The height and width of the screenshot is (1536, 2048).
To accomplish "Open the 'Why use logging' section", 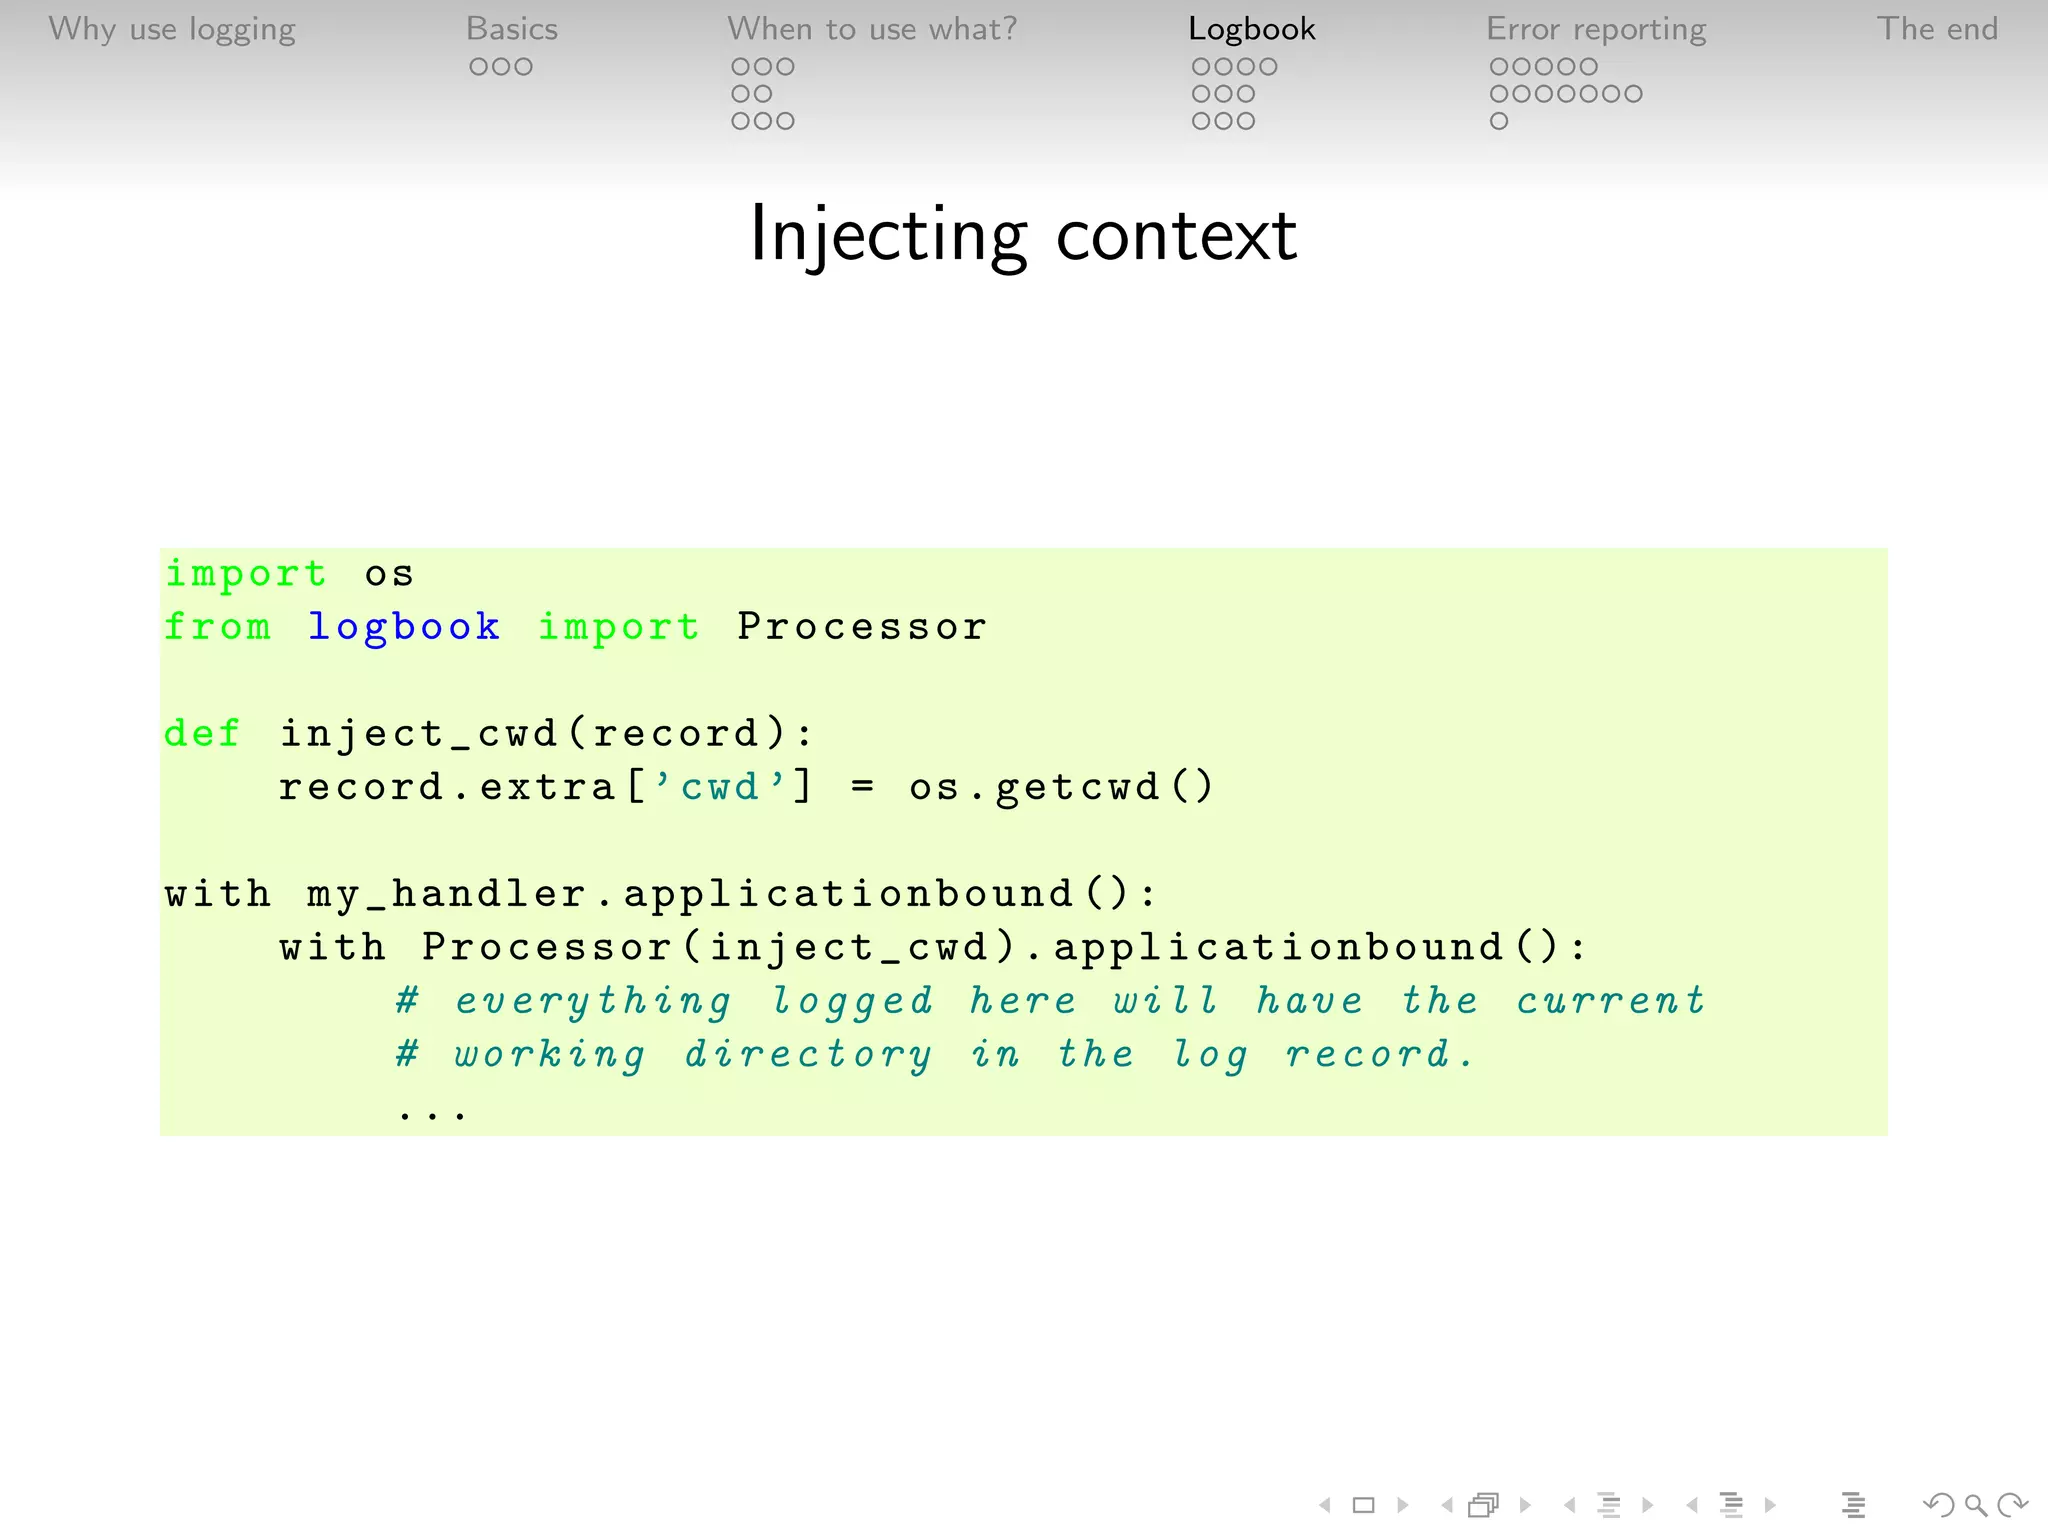I will (x=172, y=29).
